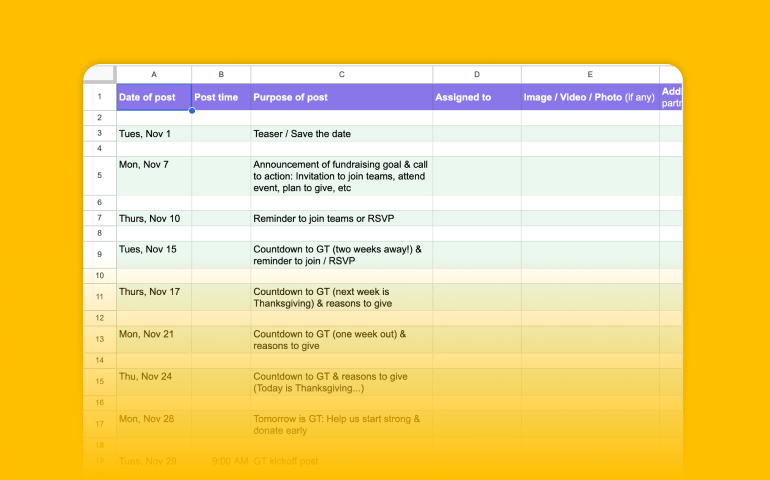Viewport: 770px width, 480px height.
Task: Click the Image cell for Thurs, Nov 10 row
Action: [590, 218]
